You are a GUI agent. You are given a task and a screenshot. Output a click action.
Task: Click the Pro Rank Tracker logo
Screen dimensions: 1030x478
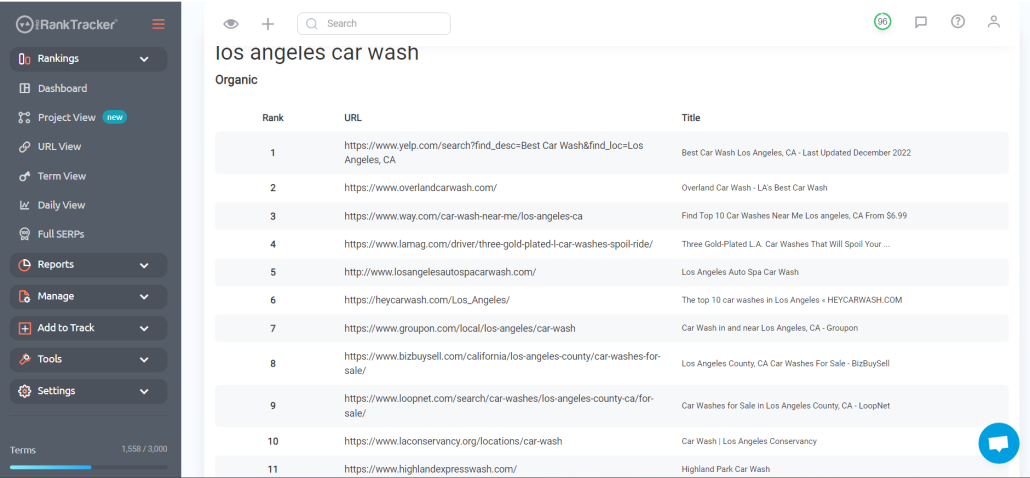coord(66,24)
